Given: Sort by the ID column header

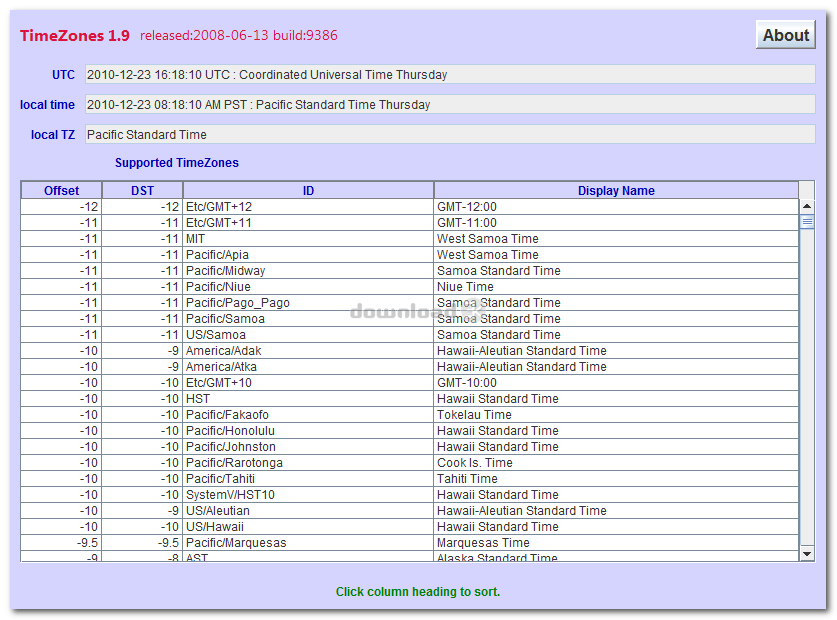Looking at the screenshot, I should [x=308, y=191].
